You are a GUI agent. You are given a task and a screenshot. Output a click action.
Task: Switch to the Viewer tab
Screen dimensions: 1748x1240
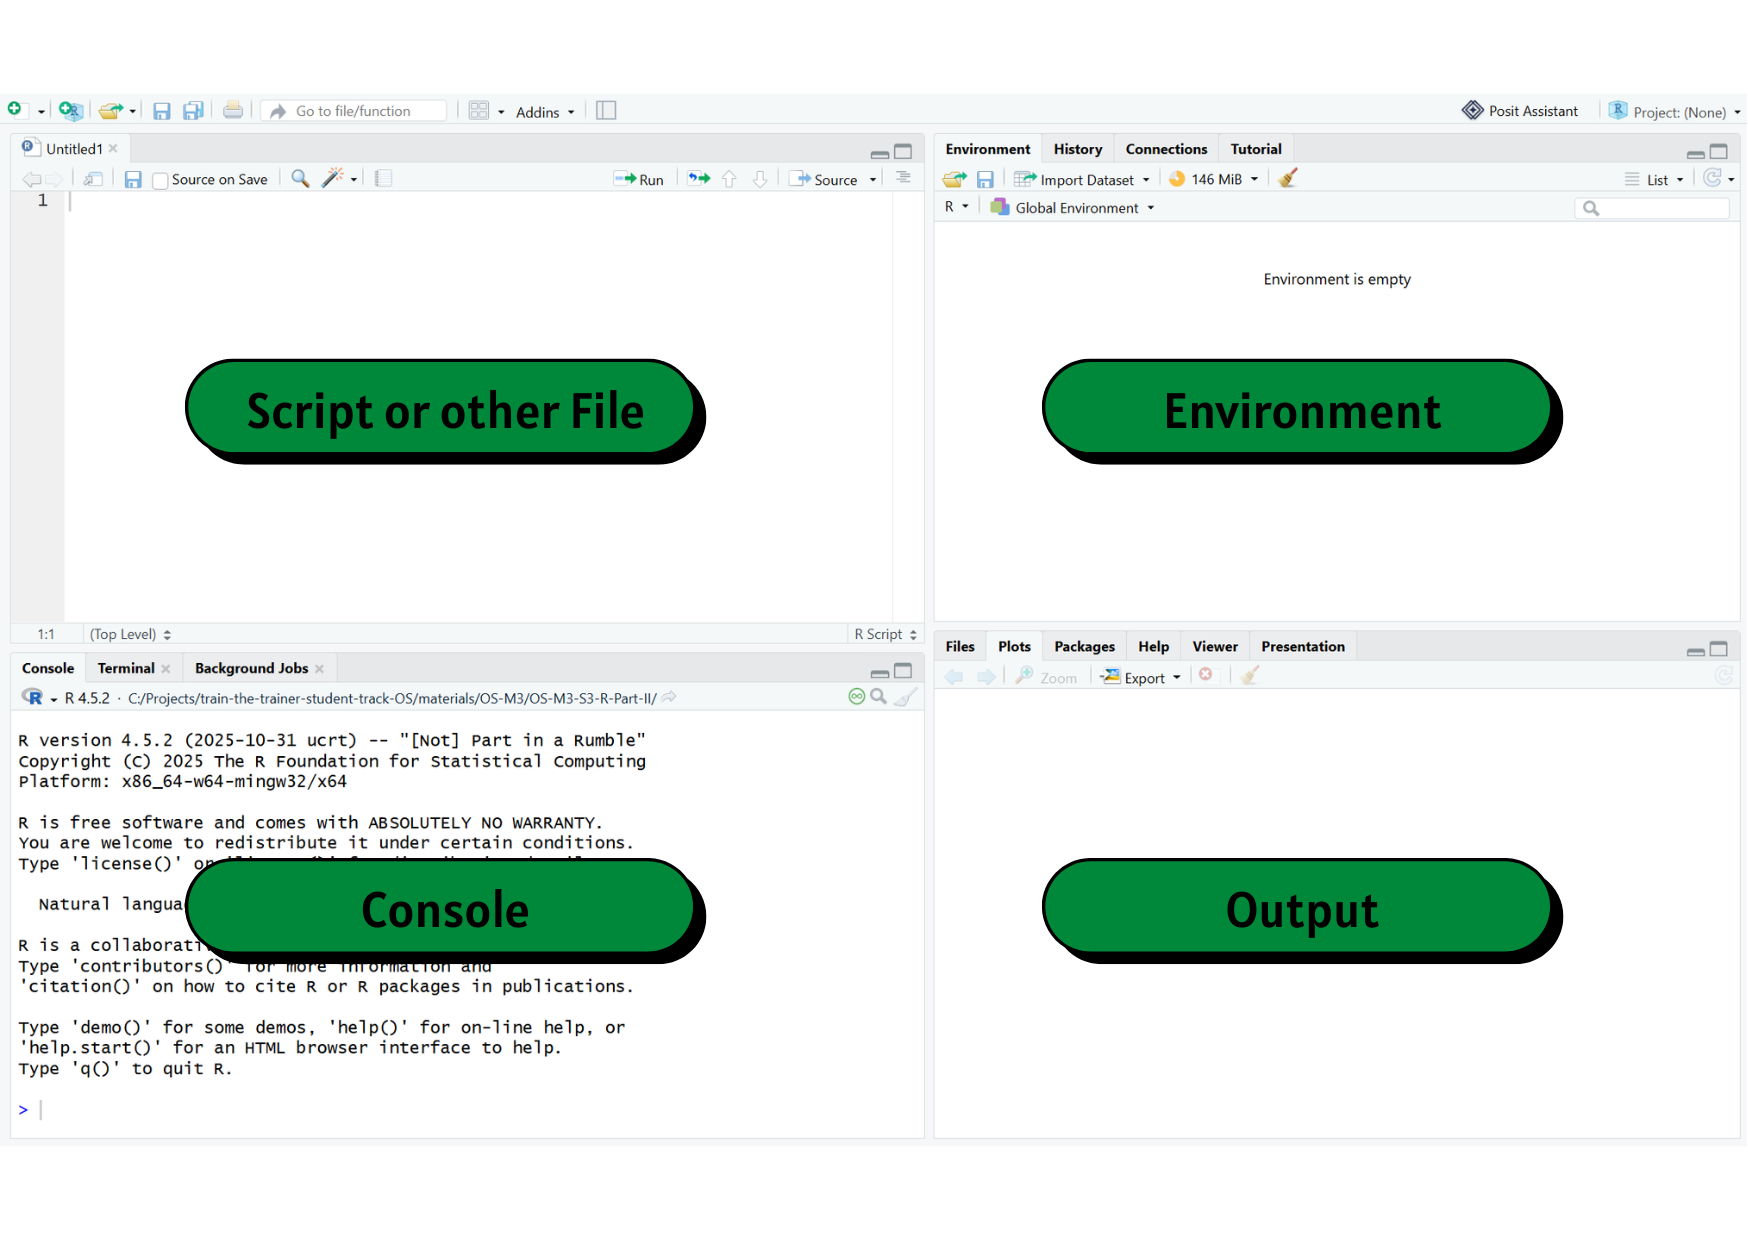[x=1215, y=647]
